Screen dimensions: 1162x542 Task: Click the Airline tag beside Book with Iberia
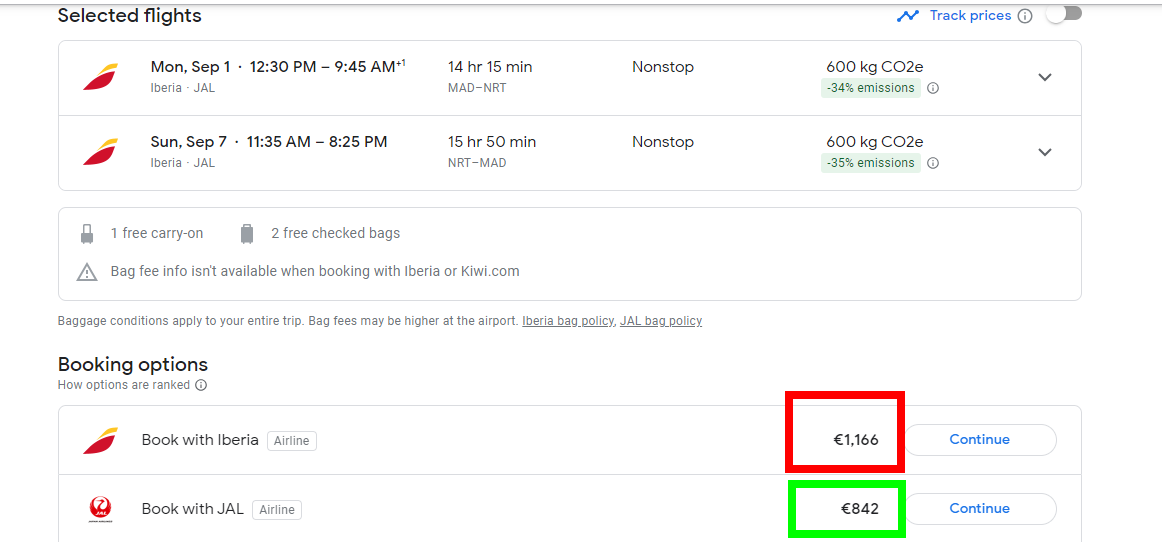(x=291, y=441)
